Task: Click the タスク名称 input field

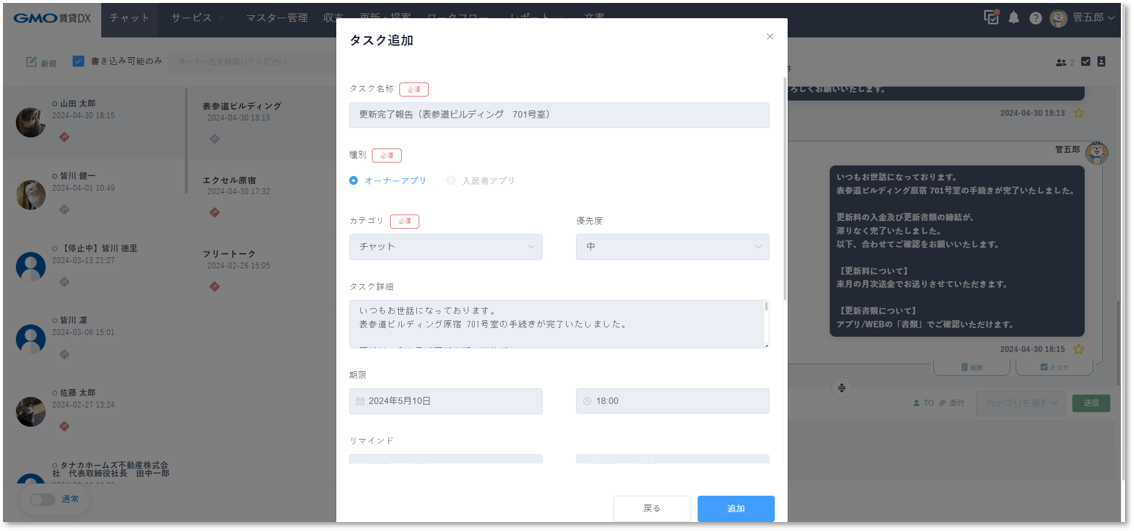Action: (559, 114)
